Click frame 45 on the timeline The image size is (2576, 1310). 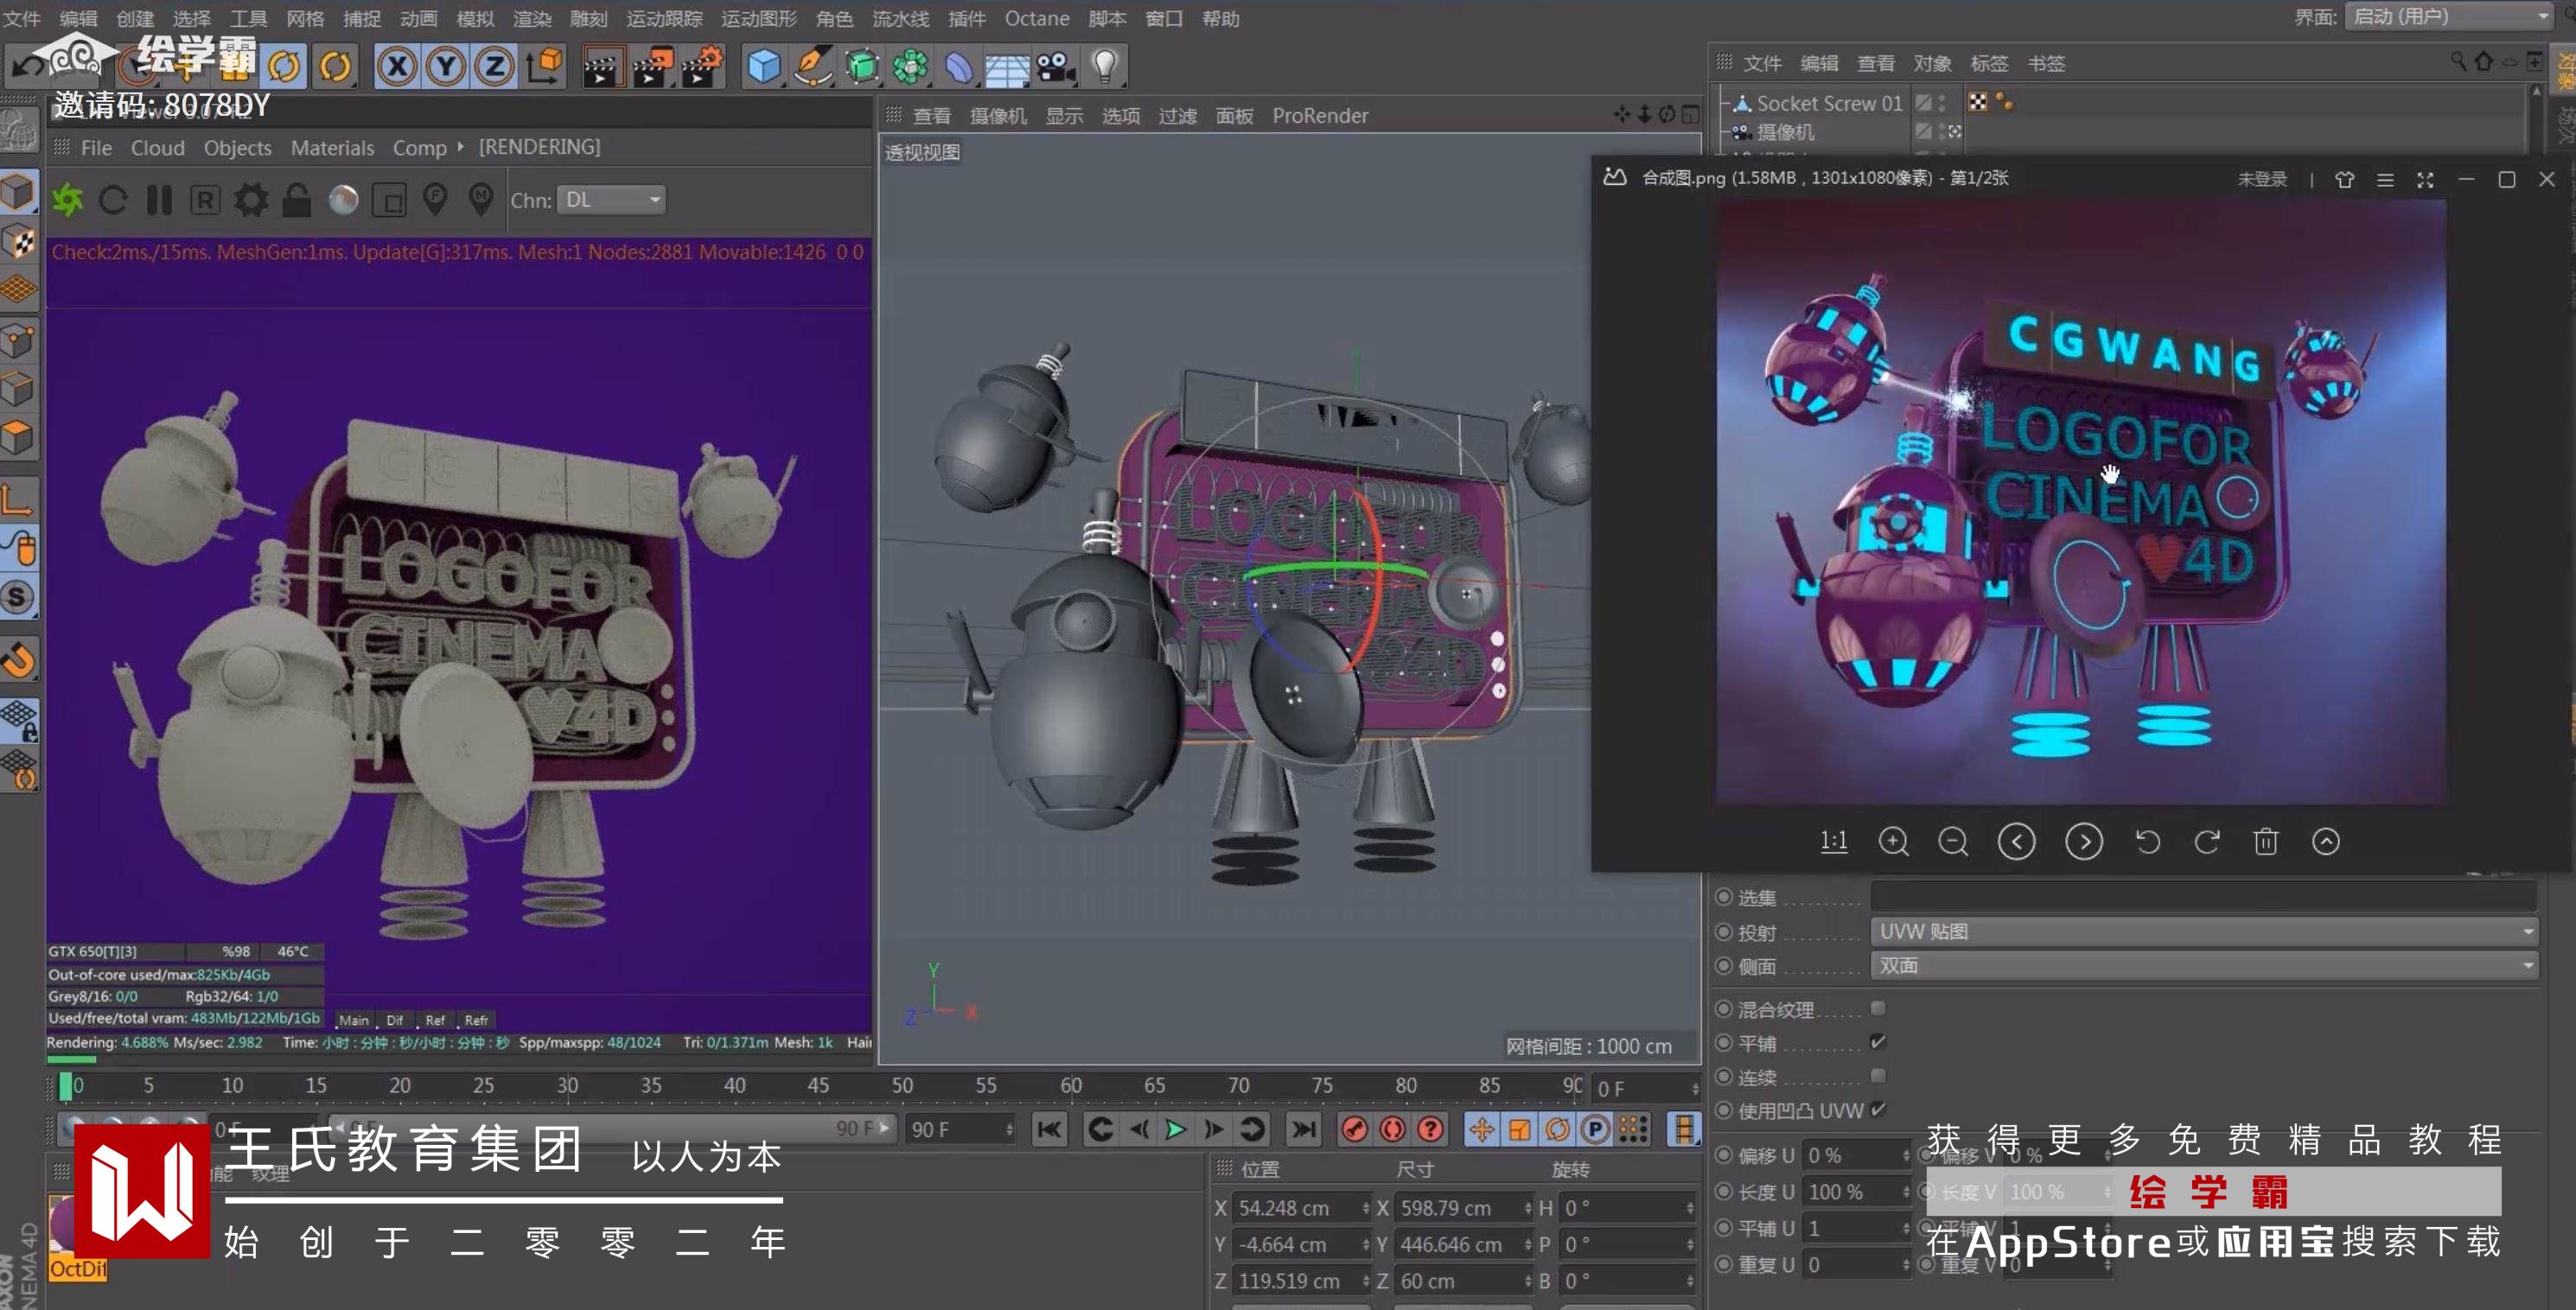coord(818,1086)
